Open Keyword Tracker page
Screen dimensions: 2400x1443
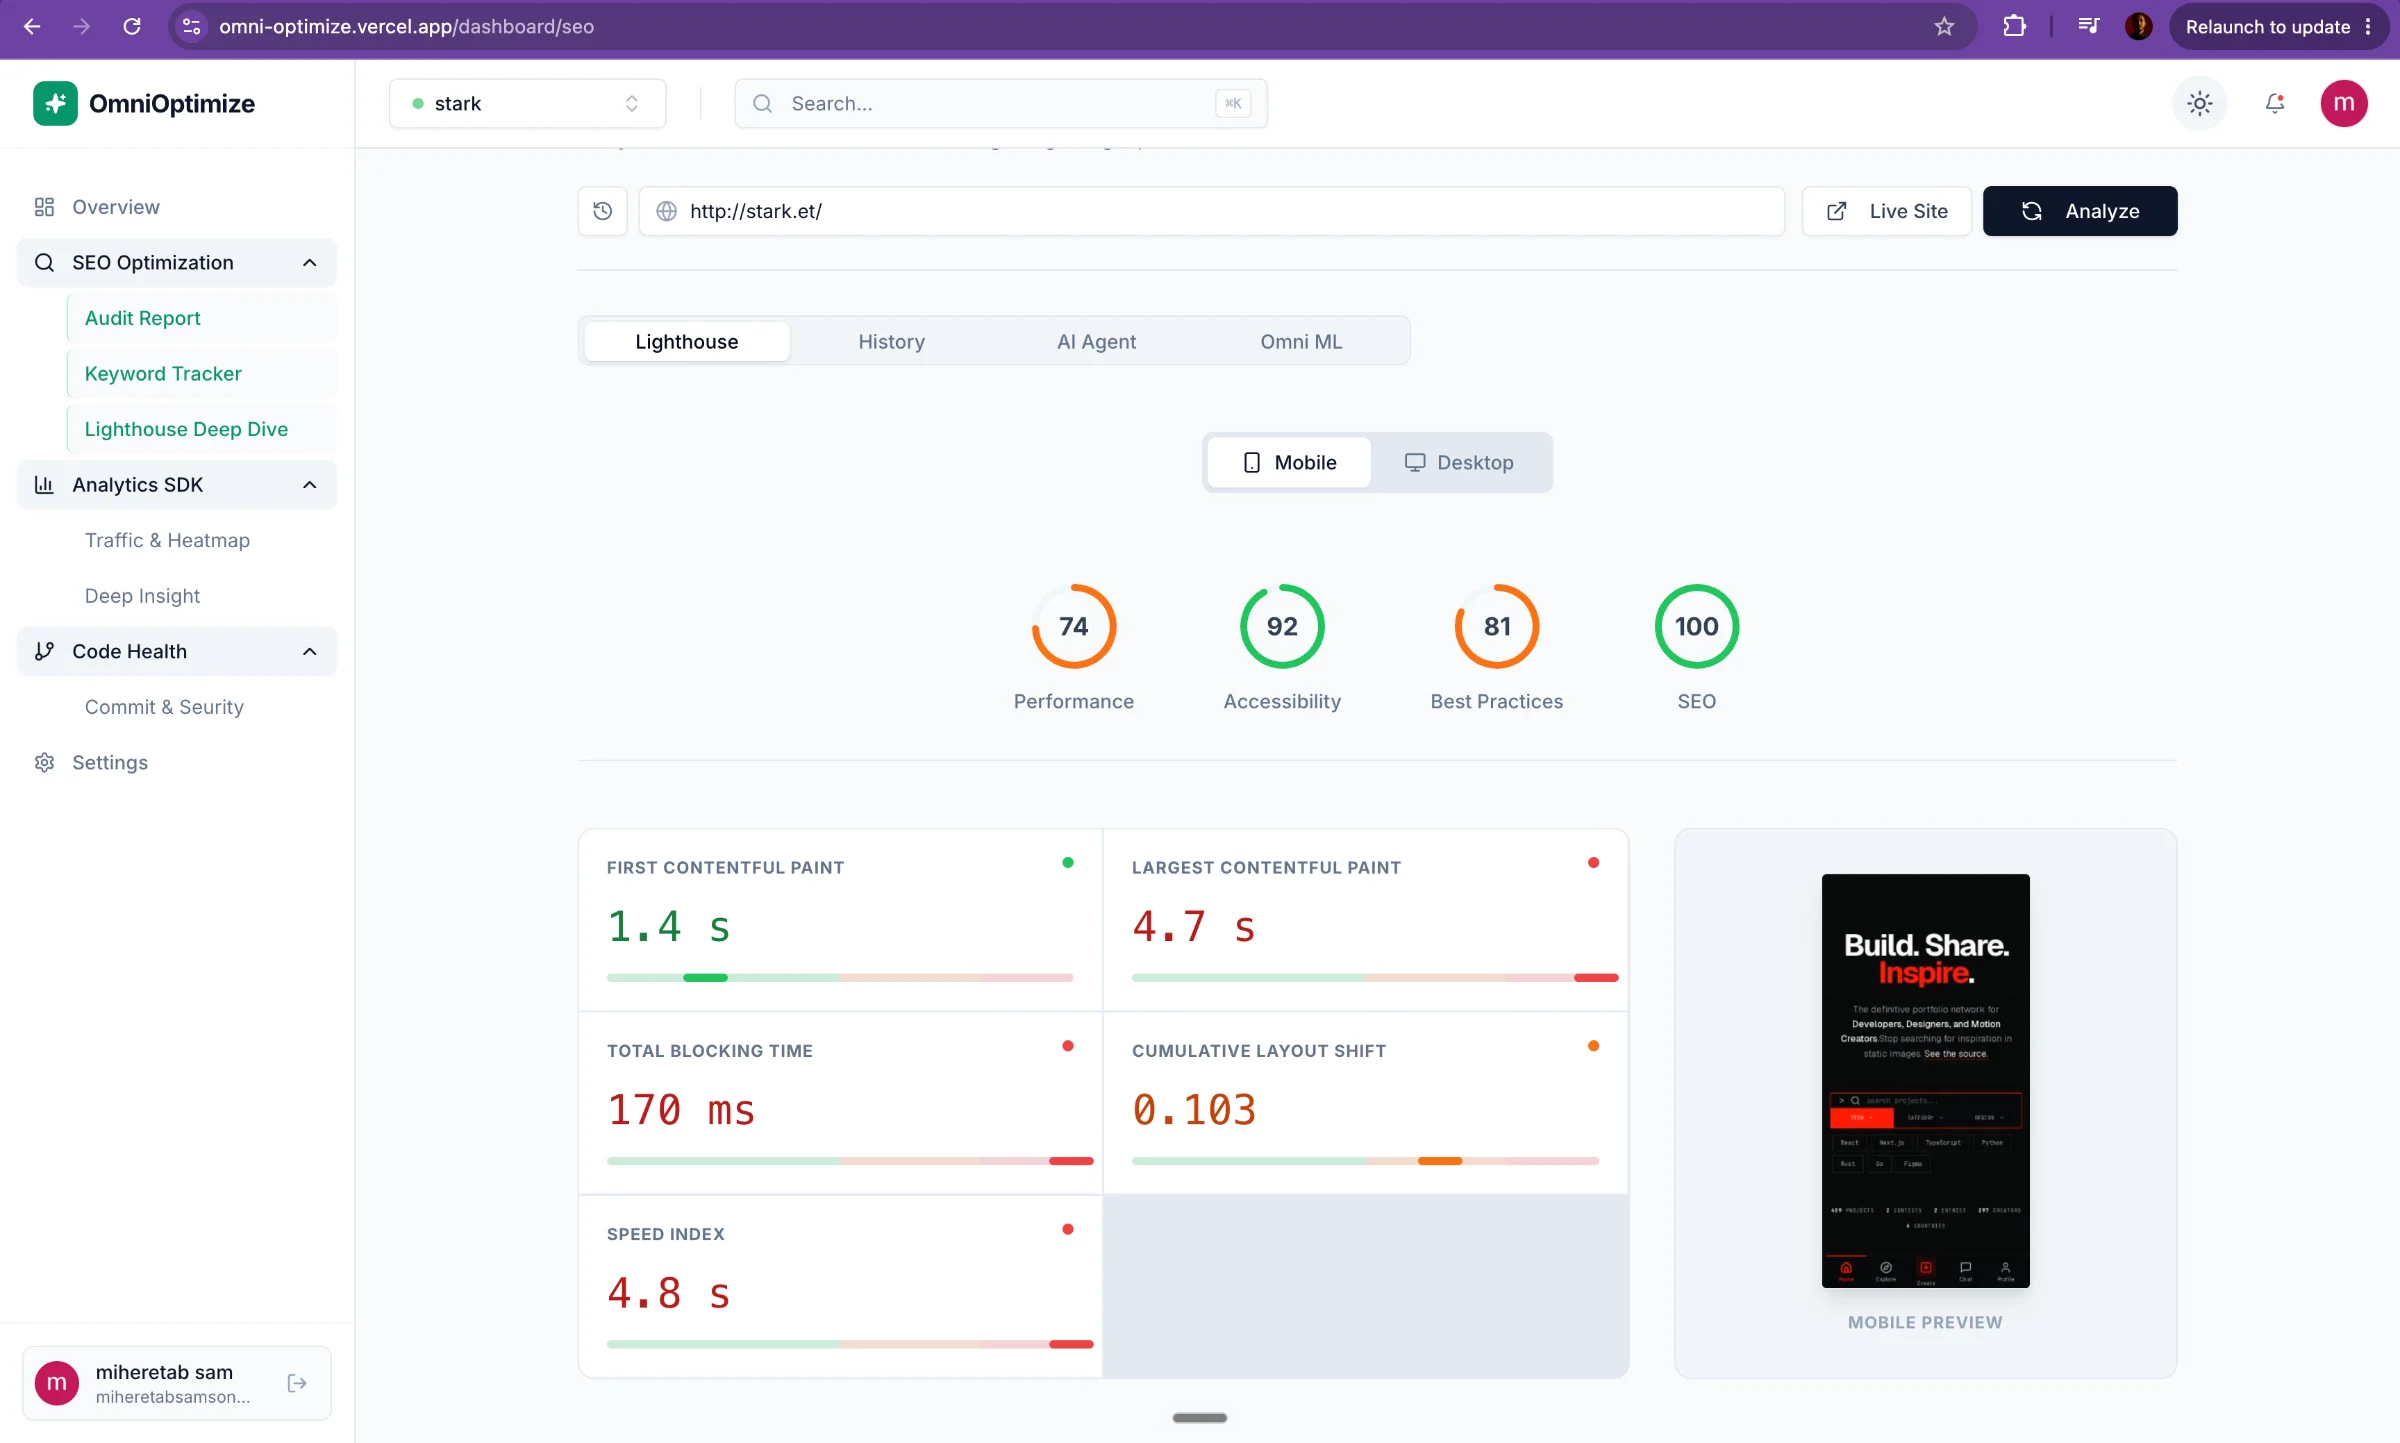coord(202,373)
